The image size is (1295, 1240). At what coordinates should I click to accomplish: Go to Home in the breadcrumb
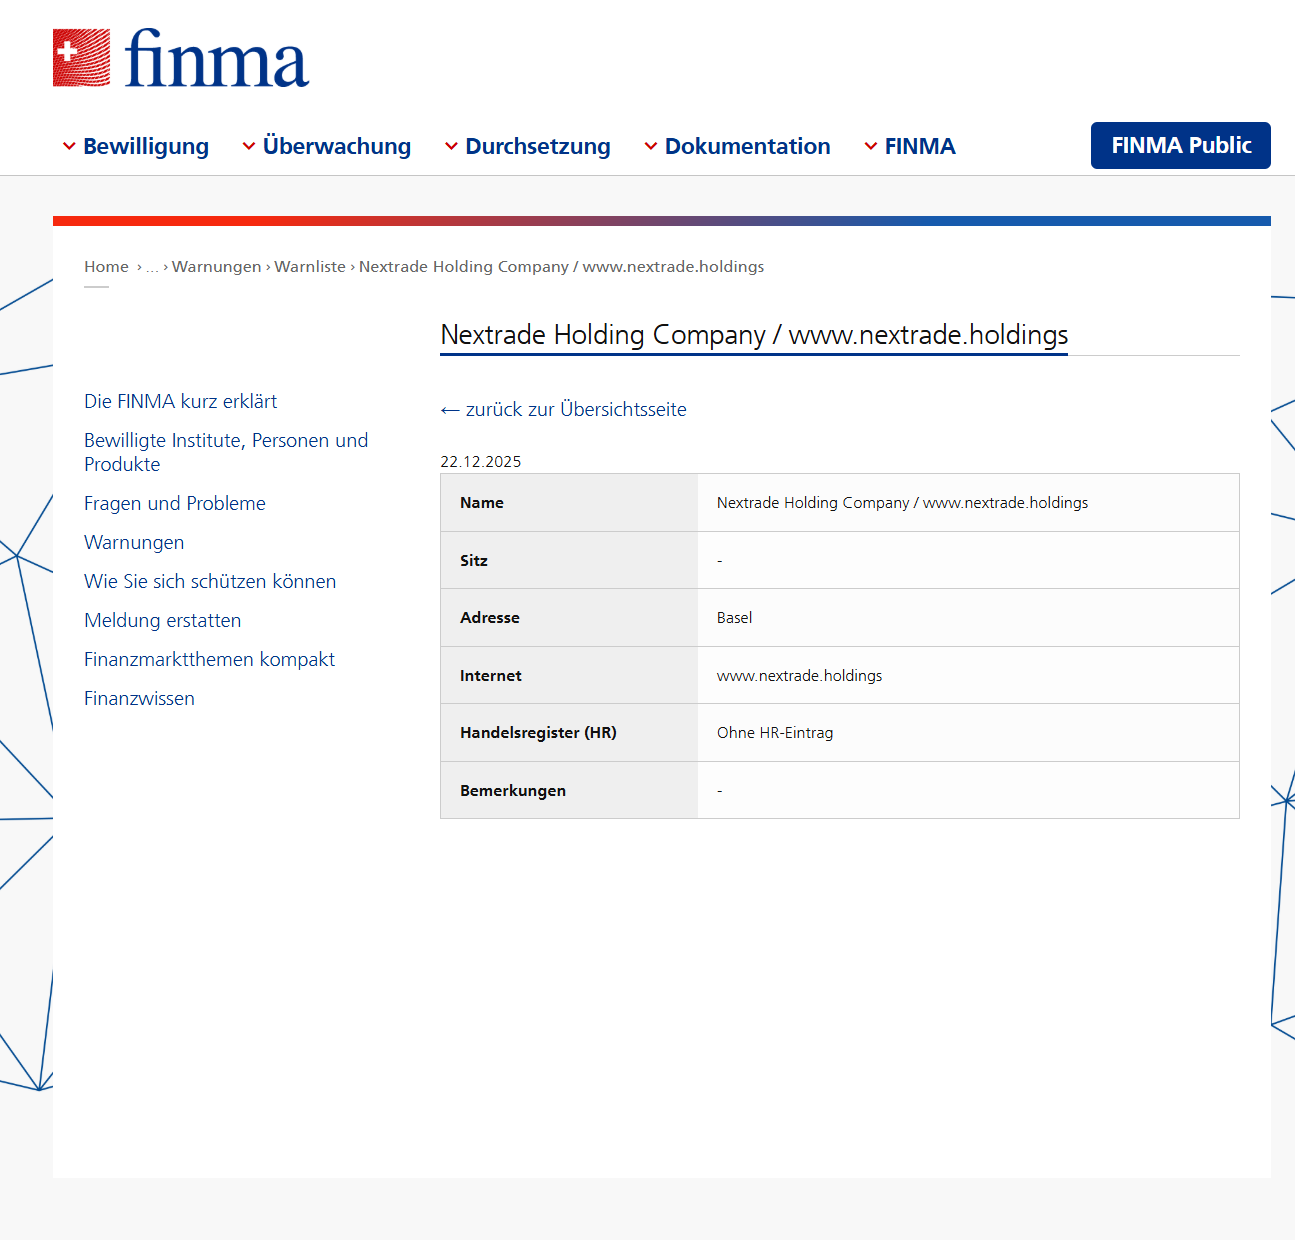coord(106,267)
